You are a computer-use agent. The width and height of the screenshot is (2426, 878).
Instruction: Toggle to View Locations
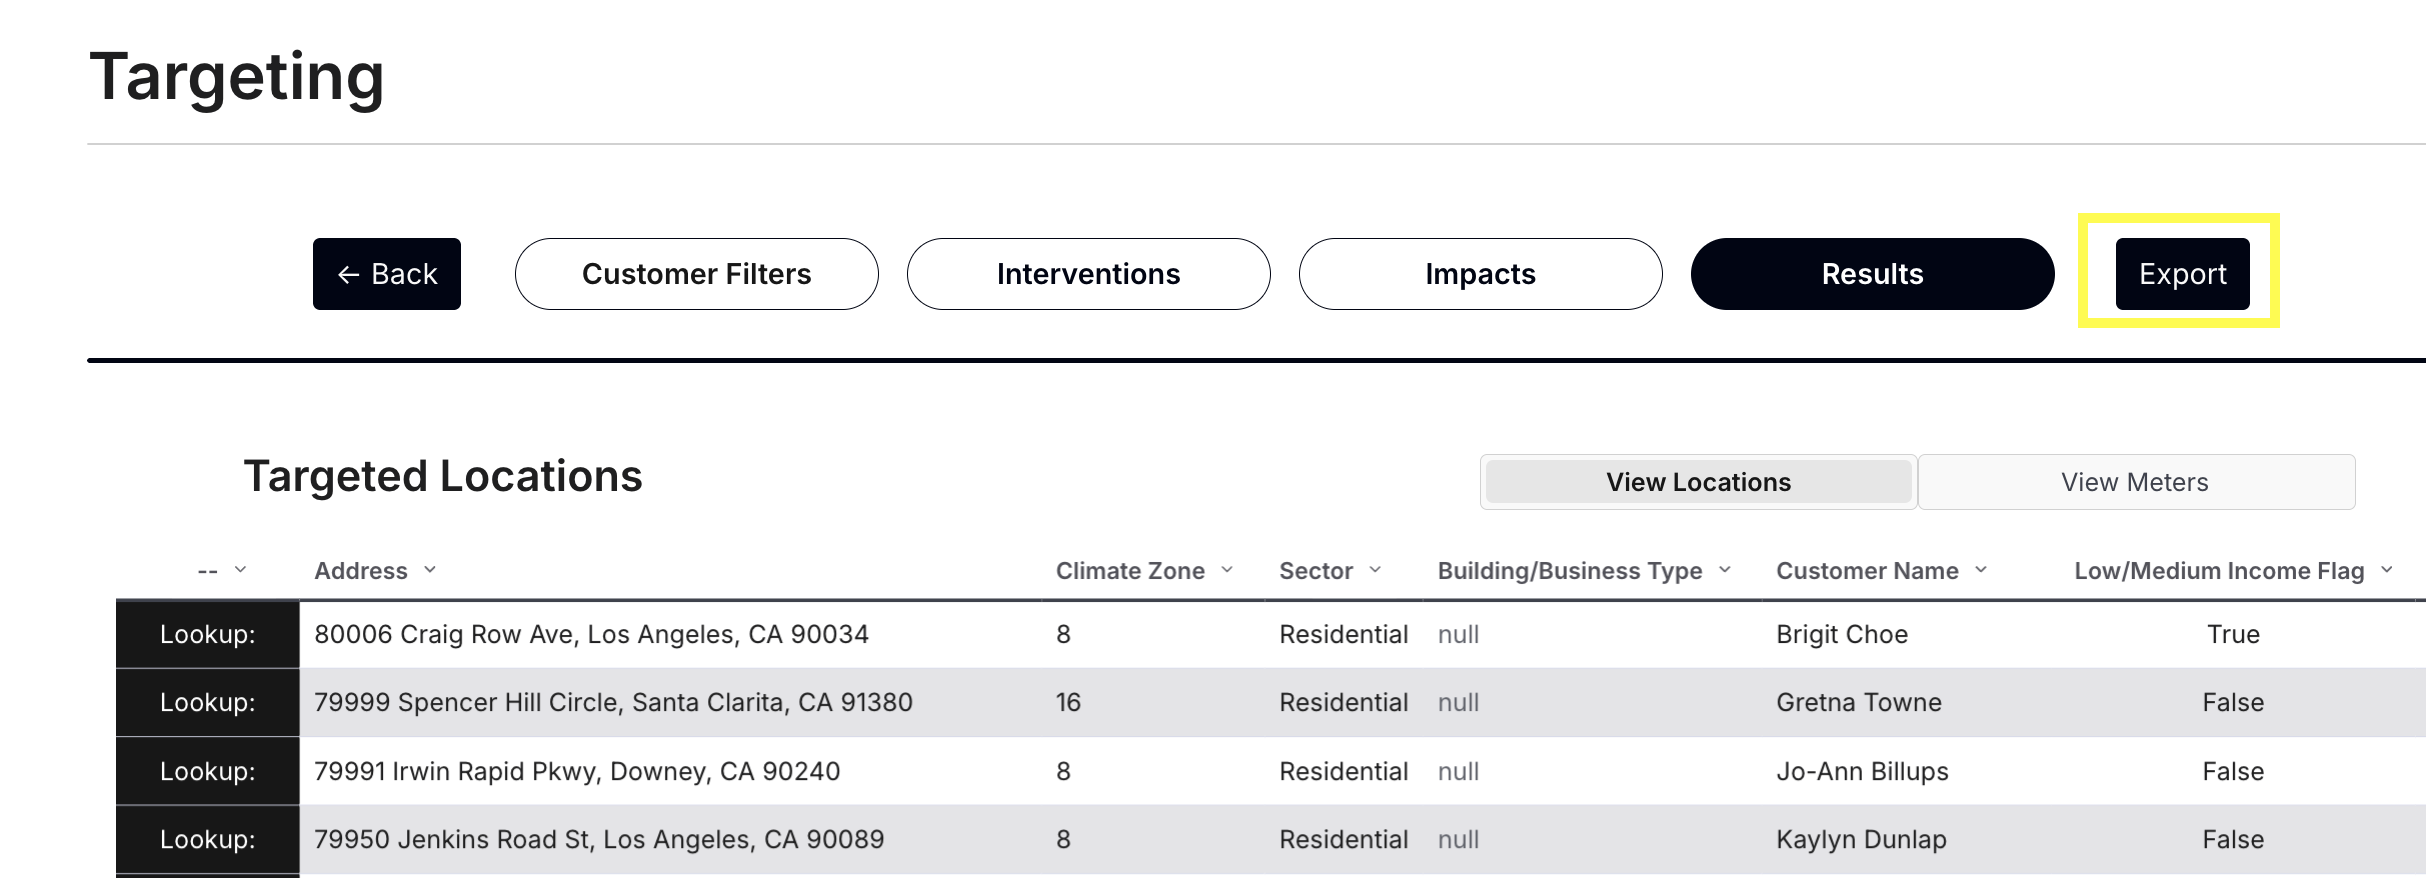point(1698,482)
